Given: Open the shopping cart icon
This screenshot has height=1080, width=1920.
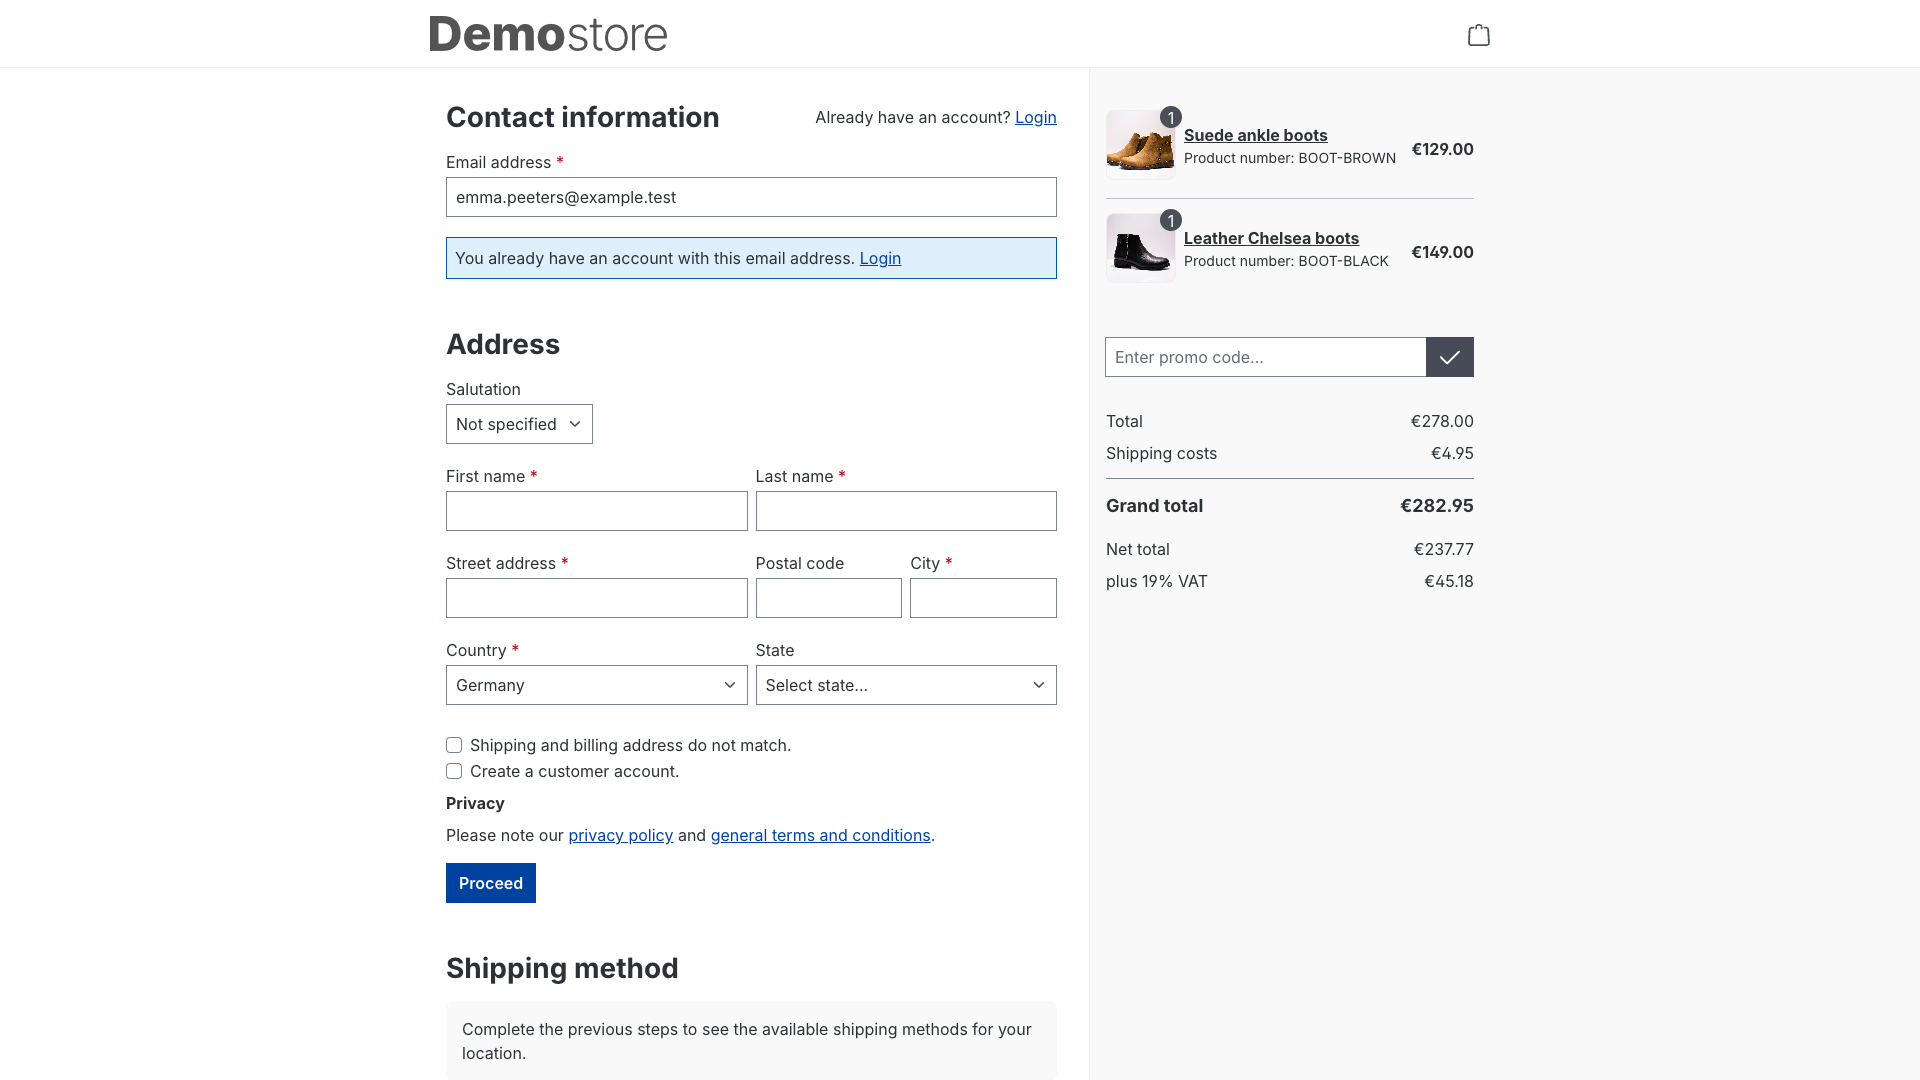Looking at the screenshot, I should tap(1478, 35).
